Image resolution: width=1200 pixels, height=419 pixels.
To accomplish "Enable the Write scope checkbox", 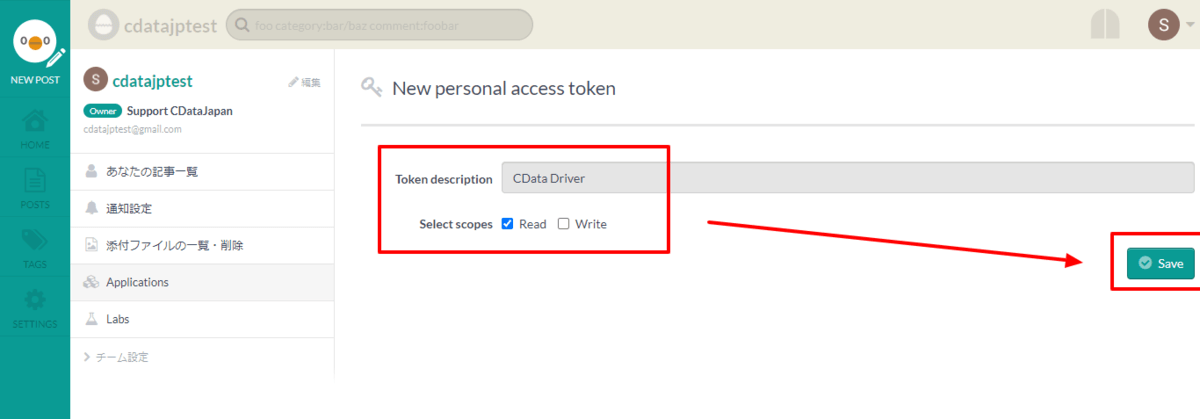I will click(x=564, y=224).
